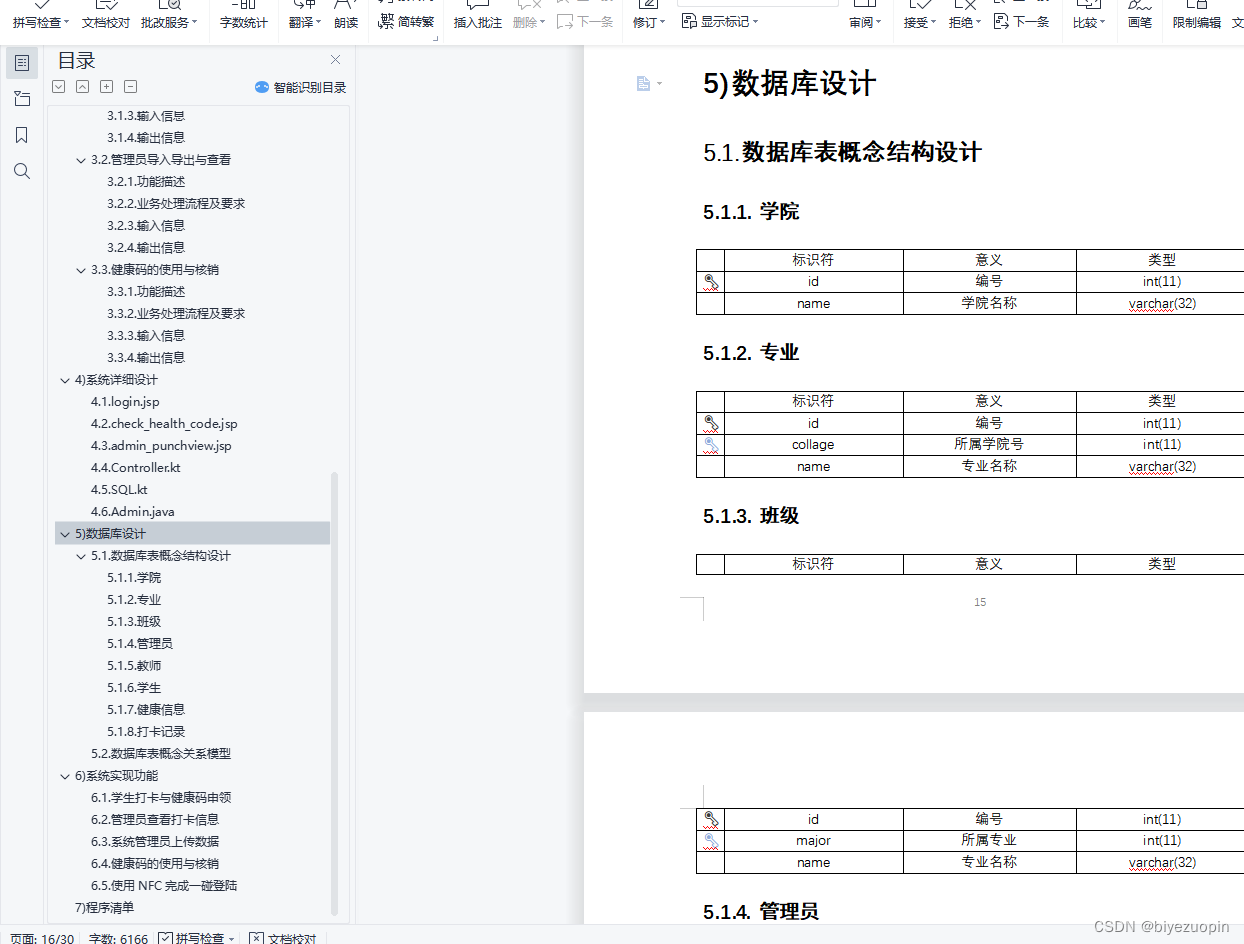Open the 拒绝 dropdown
1244x944 pixels.
[x=965, y=22]
